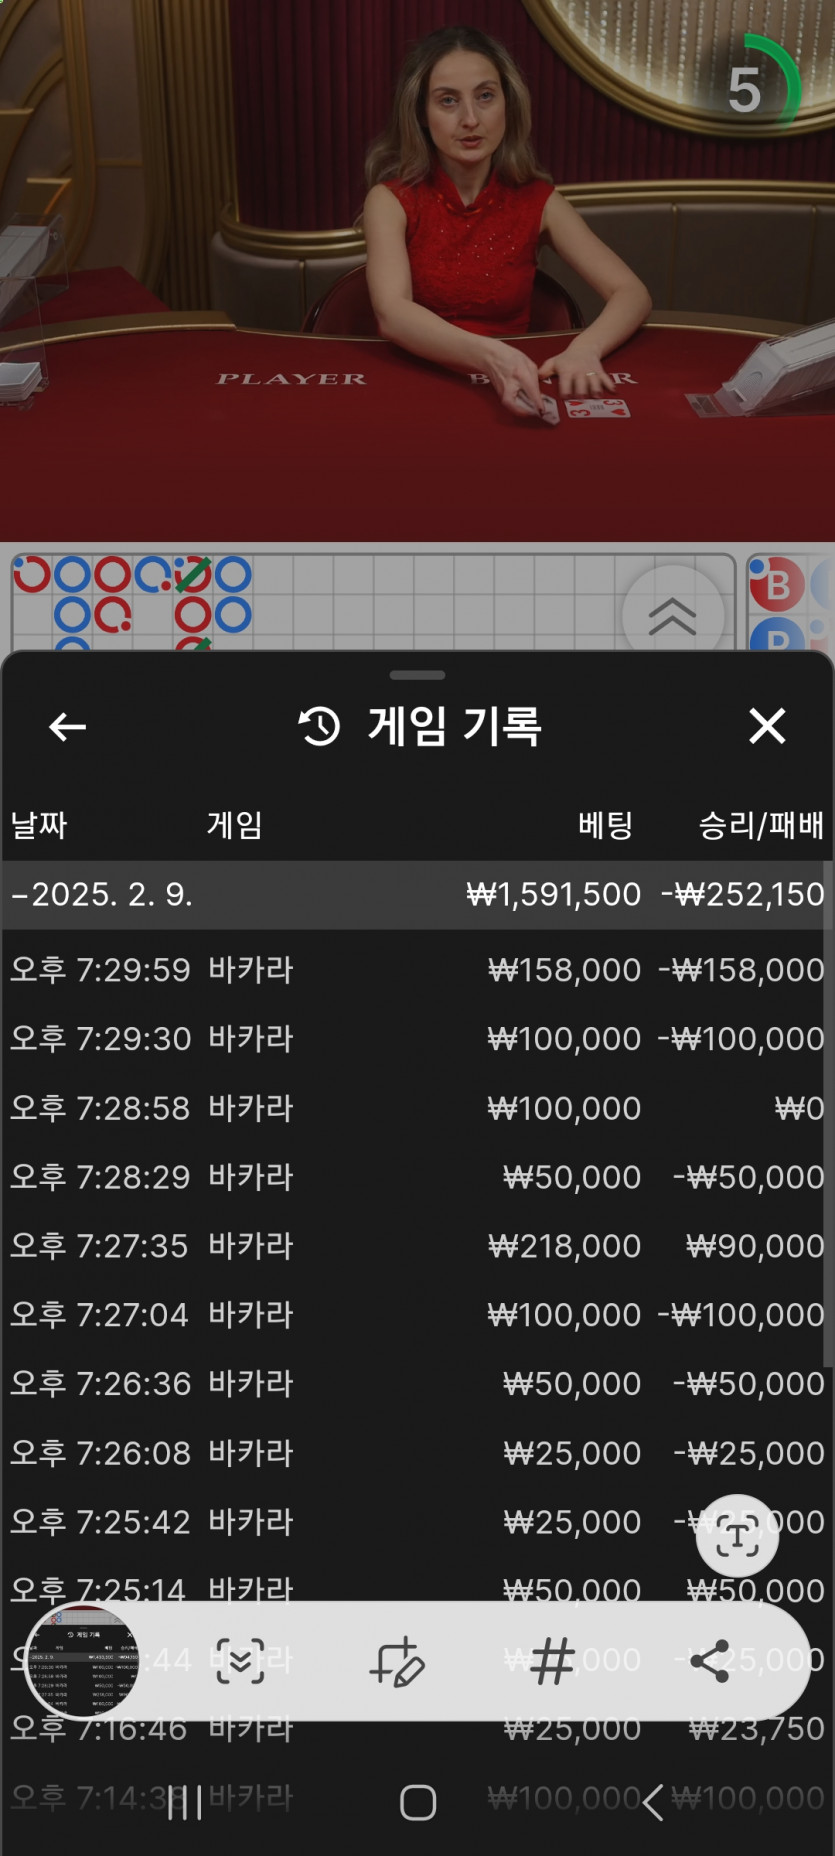Tap the scroll capture icon in screenshot toolbar
Viewport: 835px width, 1856px height.
241,1662
